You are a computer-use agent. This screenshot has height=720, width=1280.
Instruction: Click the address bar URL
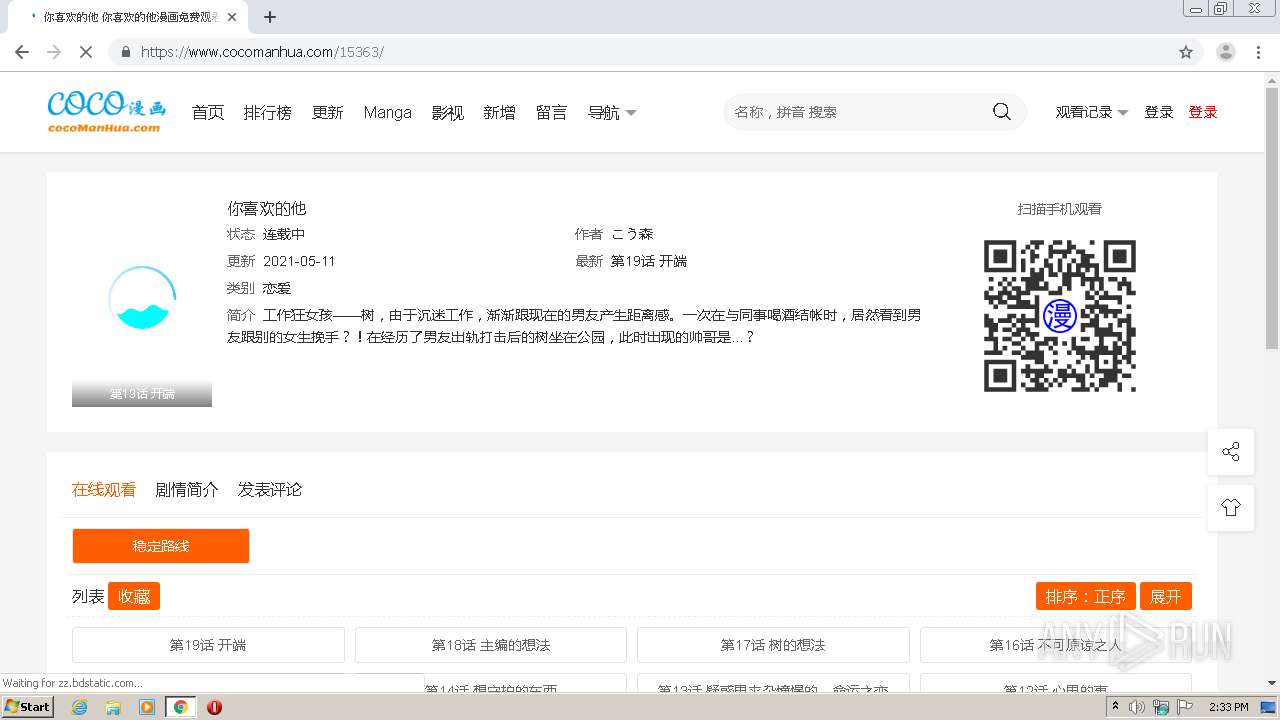point(262,52)
